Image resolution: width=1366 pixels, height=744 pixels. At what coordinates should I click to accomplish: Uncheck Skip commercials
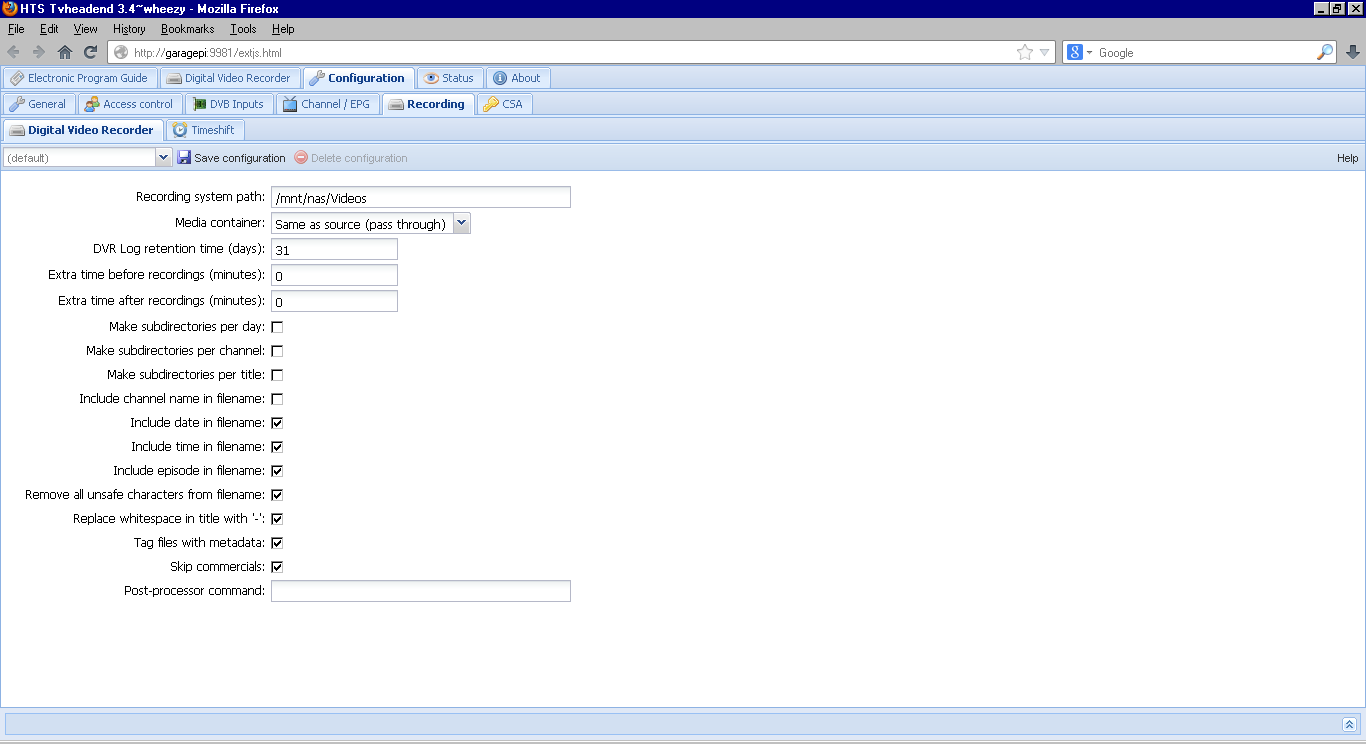[277, 566]
